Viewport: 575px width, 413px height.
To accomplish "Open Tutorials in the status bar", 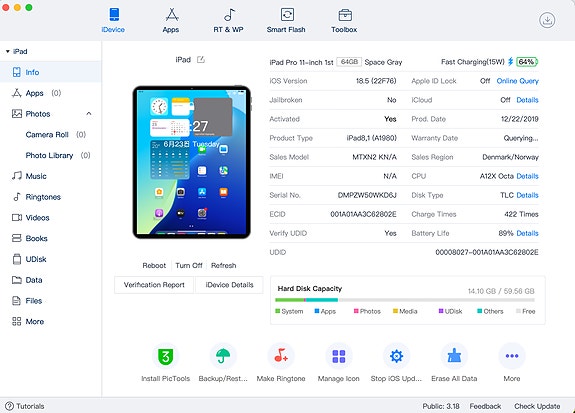I will [x=25, y=406].
